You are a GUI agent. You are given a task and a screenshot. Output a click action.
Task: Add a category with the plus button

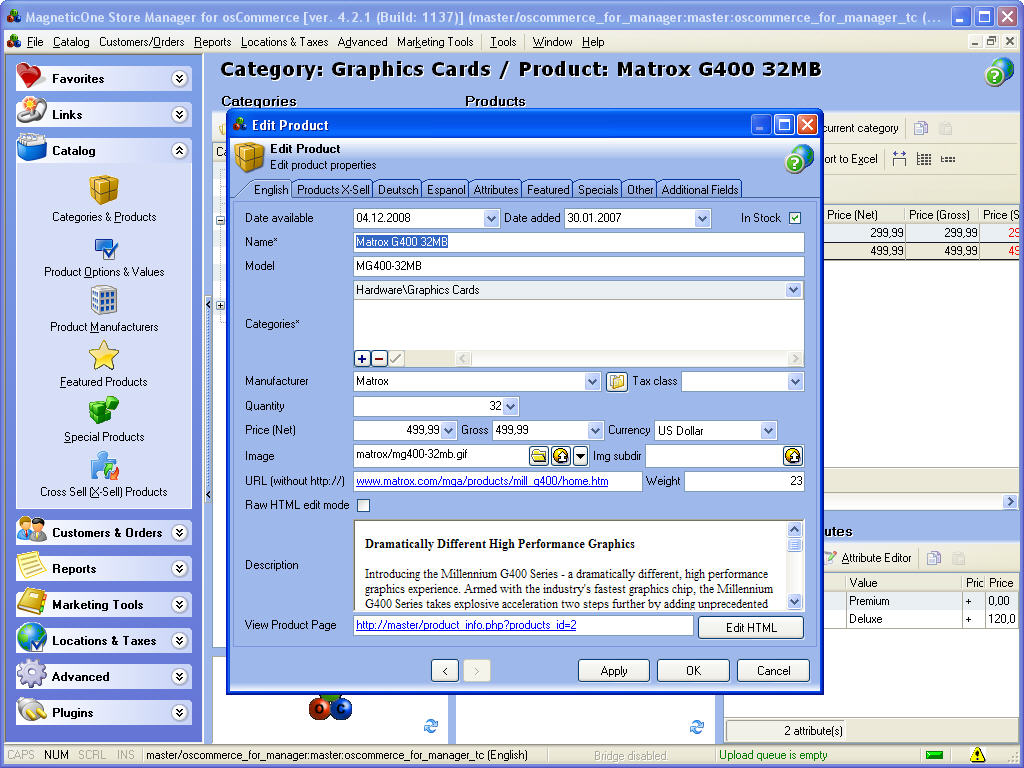click(x=362, y=359)
